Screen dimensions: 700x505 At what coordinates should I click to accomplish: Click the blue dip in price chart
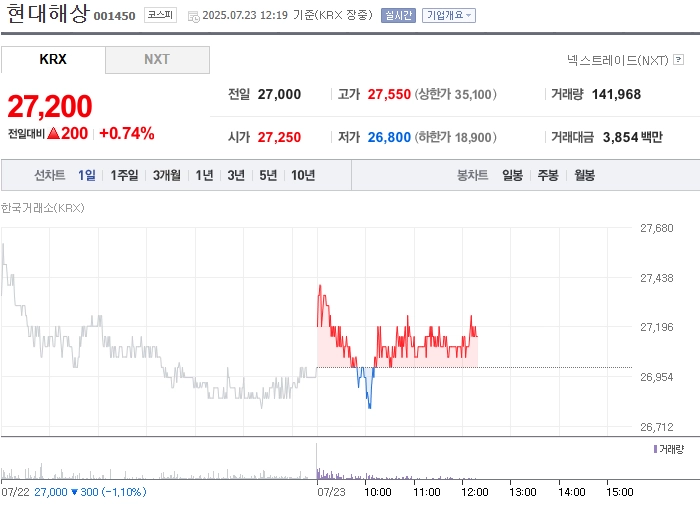pyautogui.click(x=366, y=387)
